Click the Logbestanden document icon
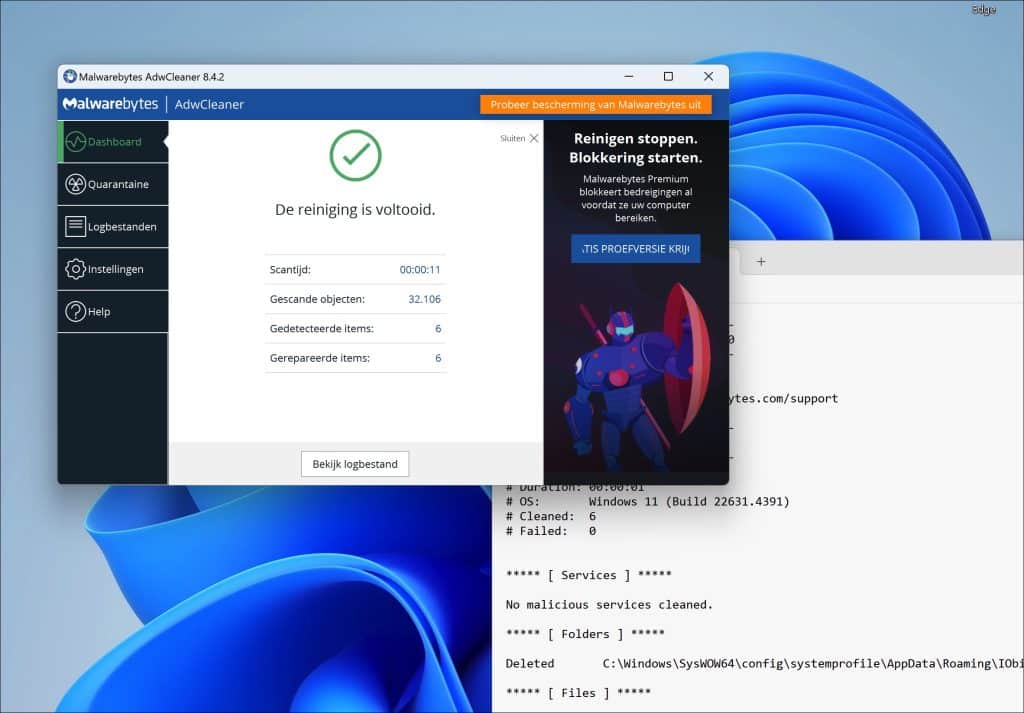 (x=76, y=227)
